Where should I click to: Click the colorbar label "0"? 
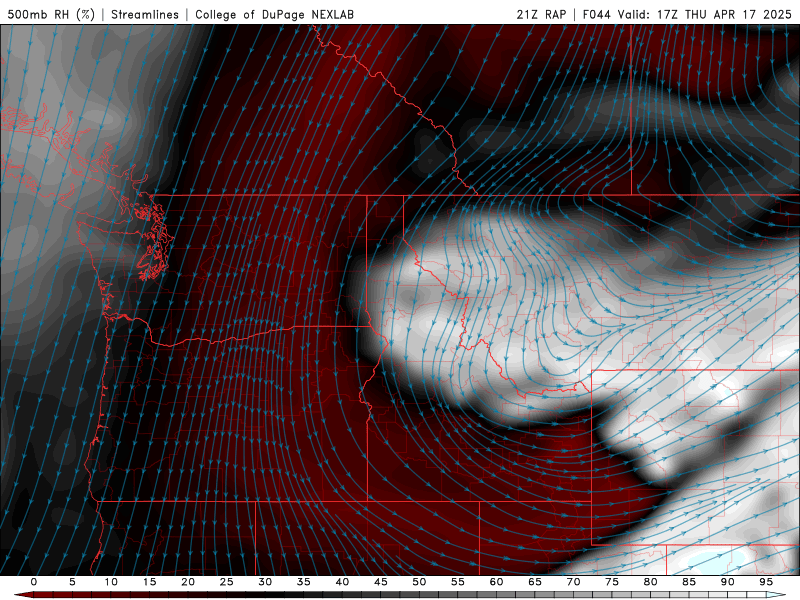pyautogui.click(x=34, y=582)
